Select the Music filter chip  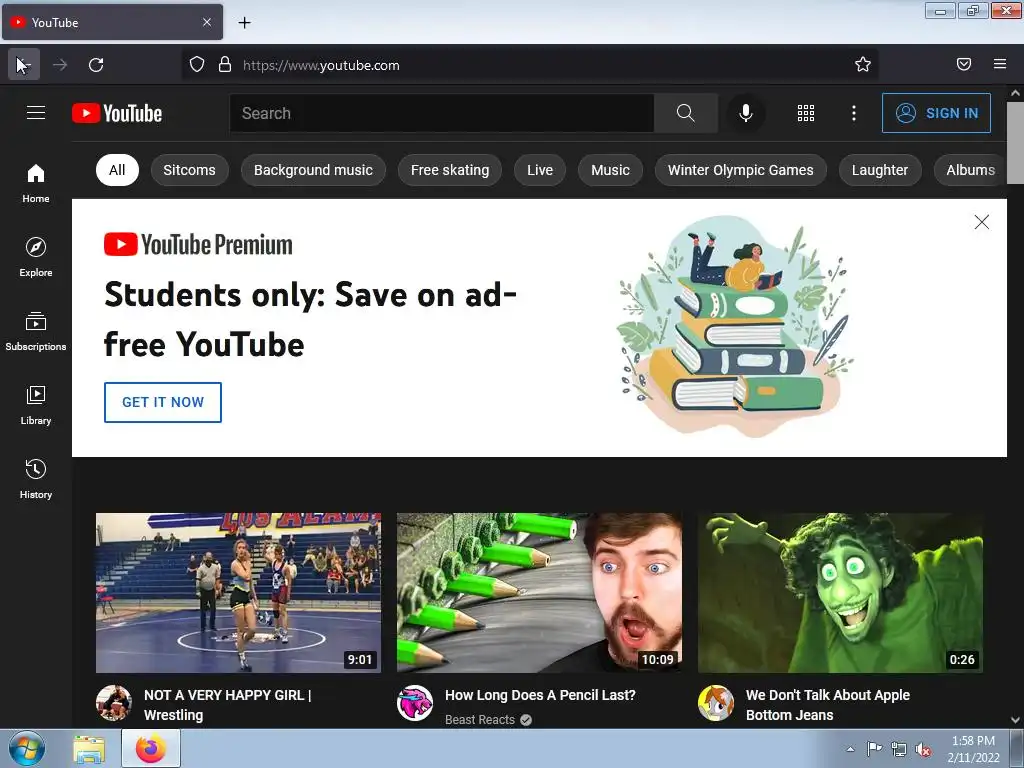610,170
